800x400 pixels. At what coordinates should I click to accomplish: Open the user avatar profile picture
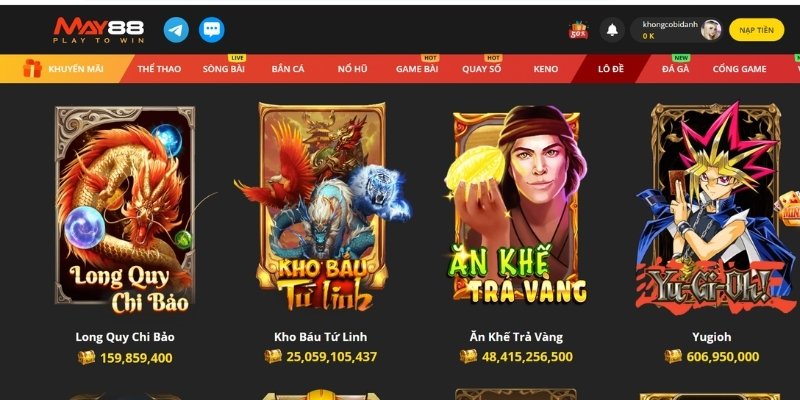click(711, 30)
